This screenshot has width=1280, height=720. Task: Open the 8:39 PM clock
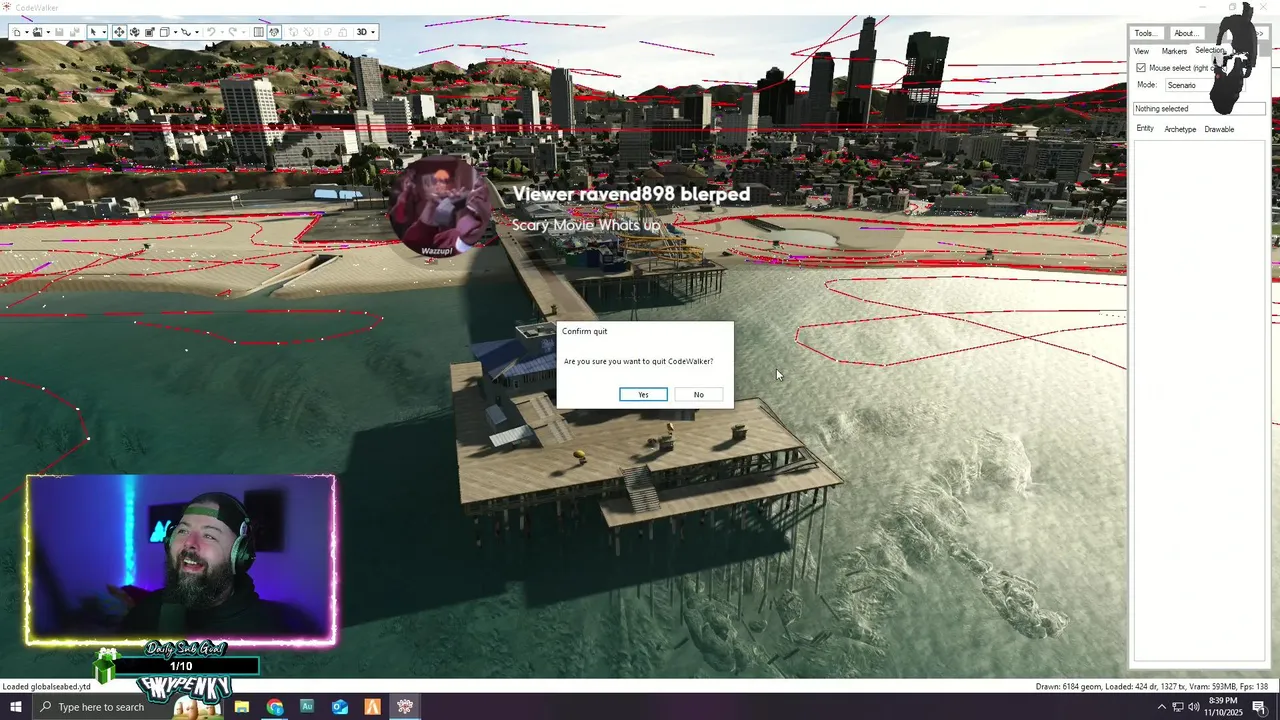click(1225, 707)
